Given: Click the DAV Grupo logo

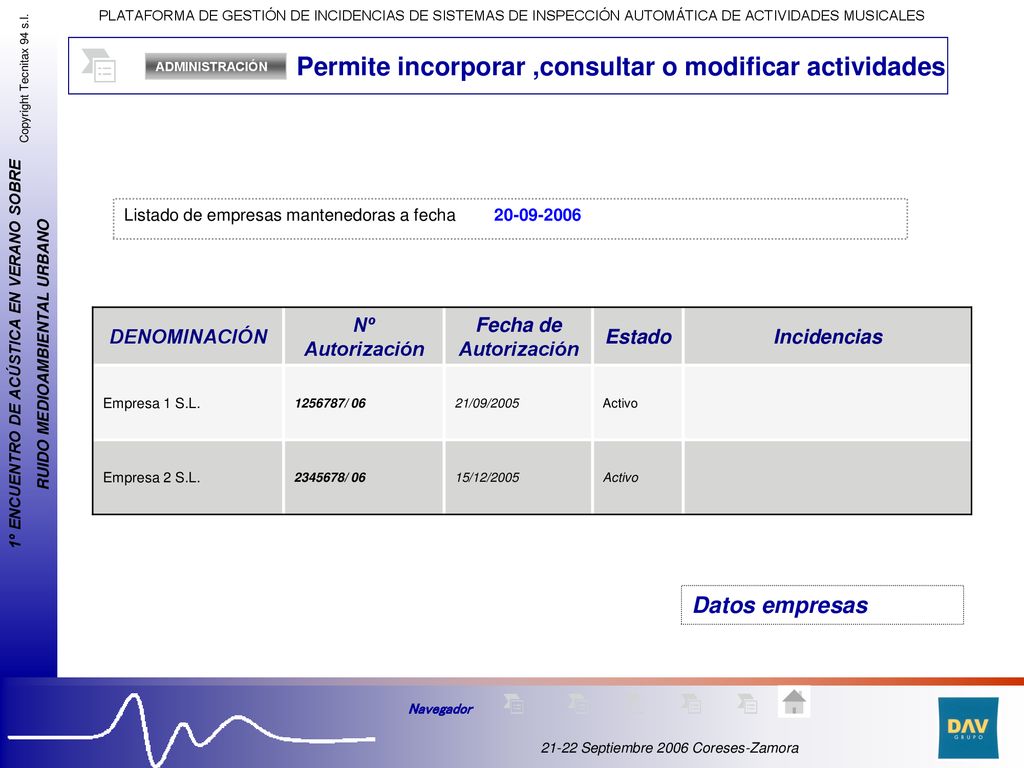Looking at the screenshot, I should (x=968, y=728).
